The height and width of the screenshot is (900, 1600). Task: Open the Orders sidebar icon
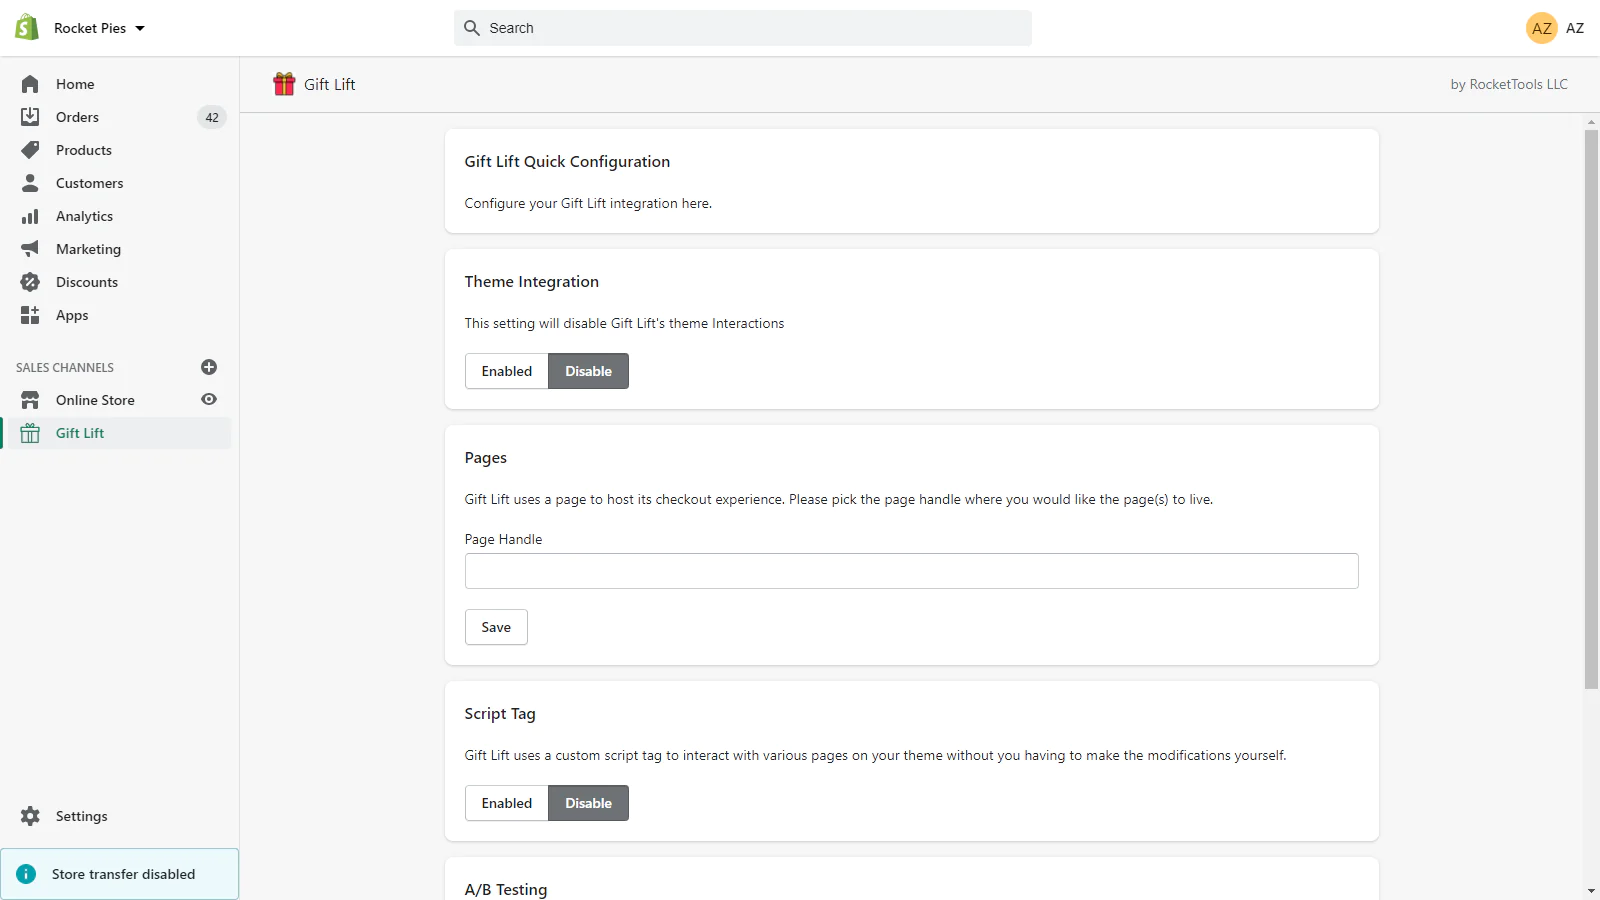click(x=30, y=117)
